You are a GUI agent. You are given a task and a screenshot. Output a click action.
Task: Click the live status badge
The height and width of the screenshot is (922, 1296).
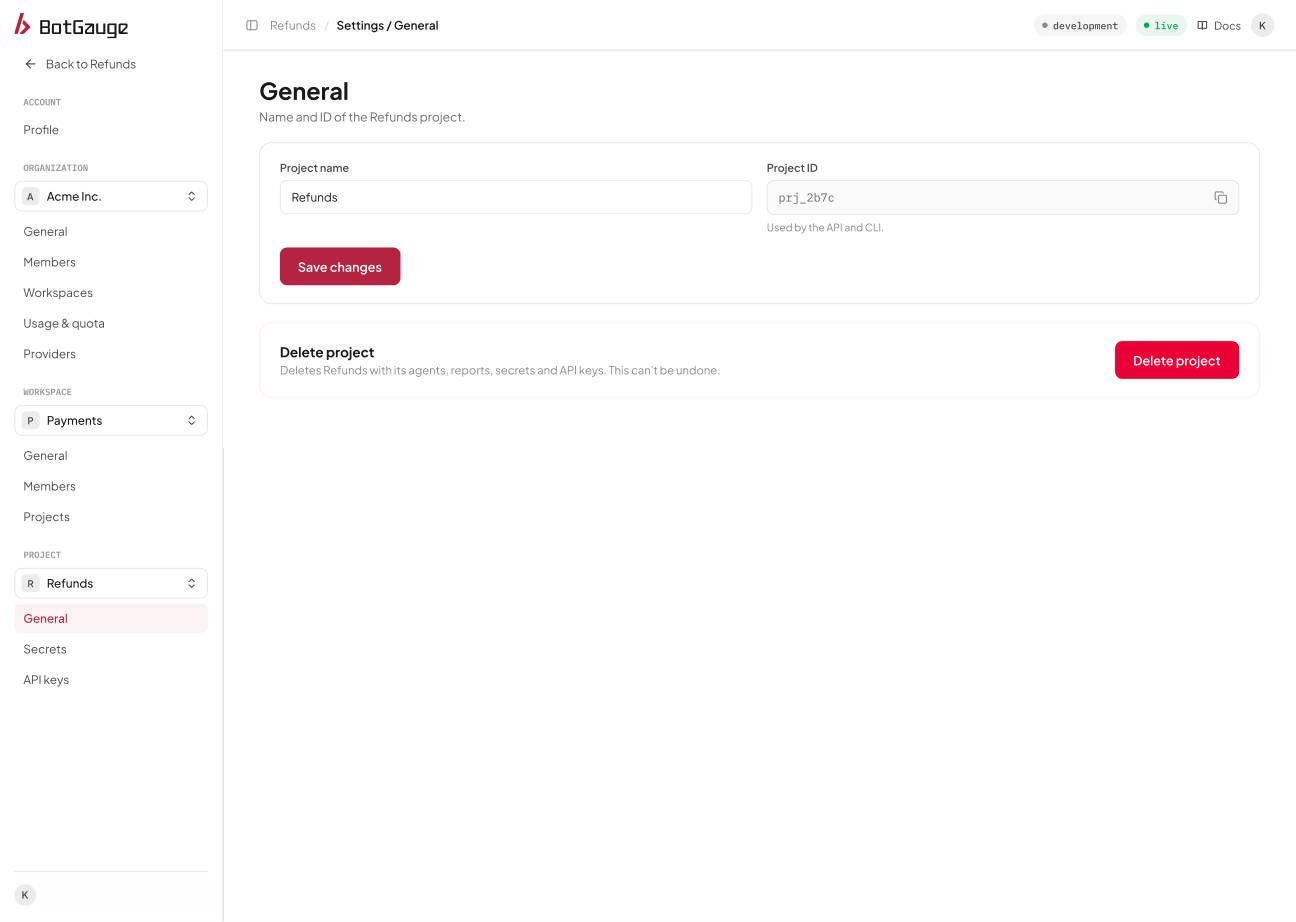coord(1161,25)
